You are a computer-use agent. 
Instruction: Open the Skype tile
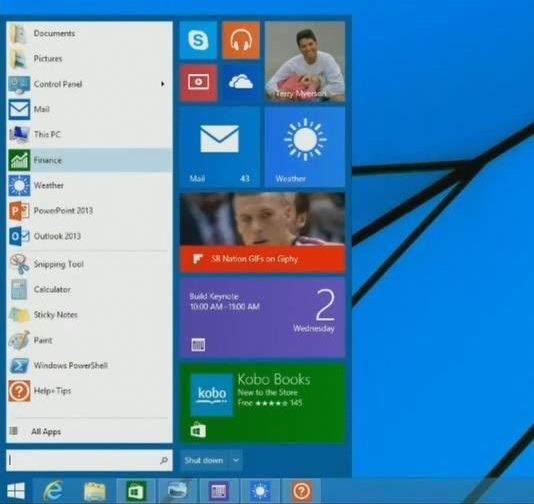[198, 40]
